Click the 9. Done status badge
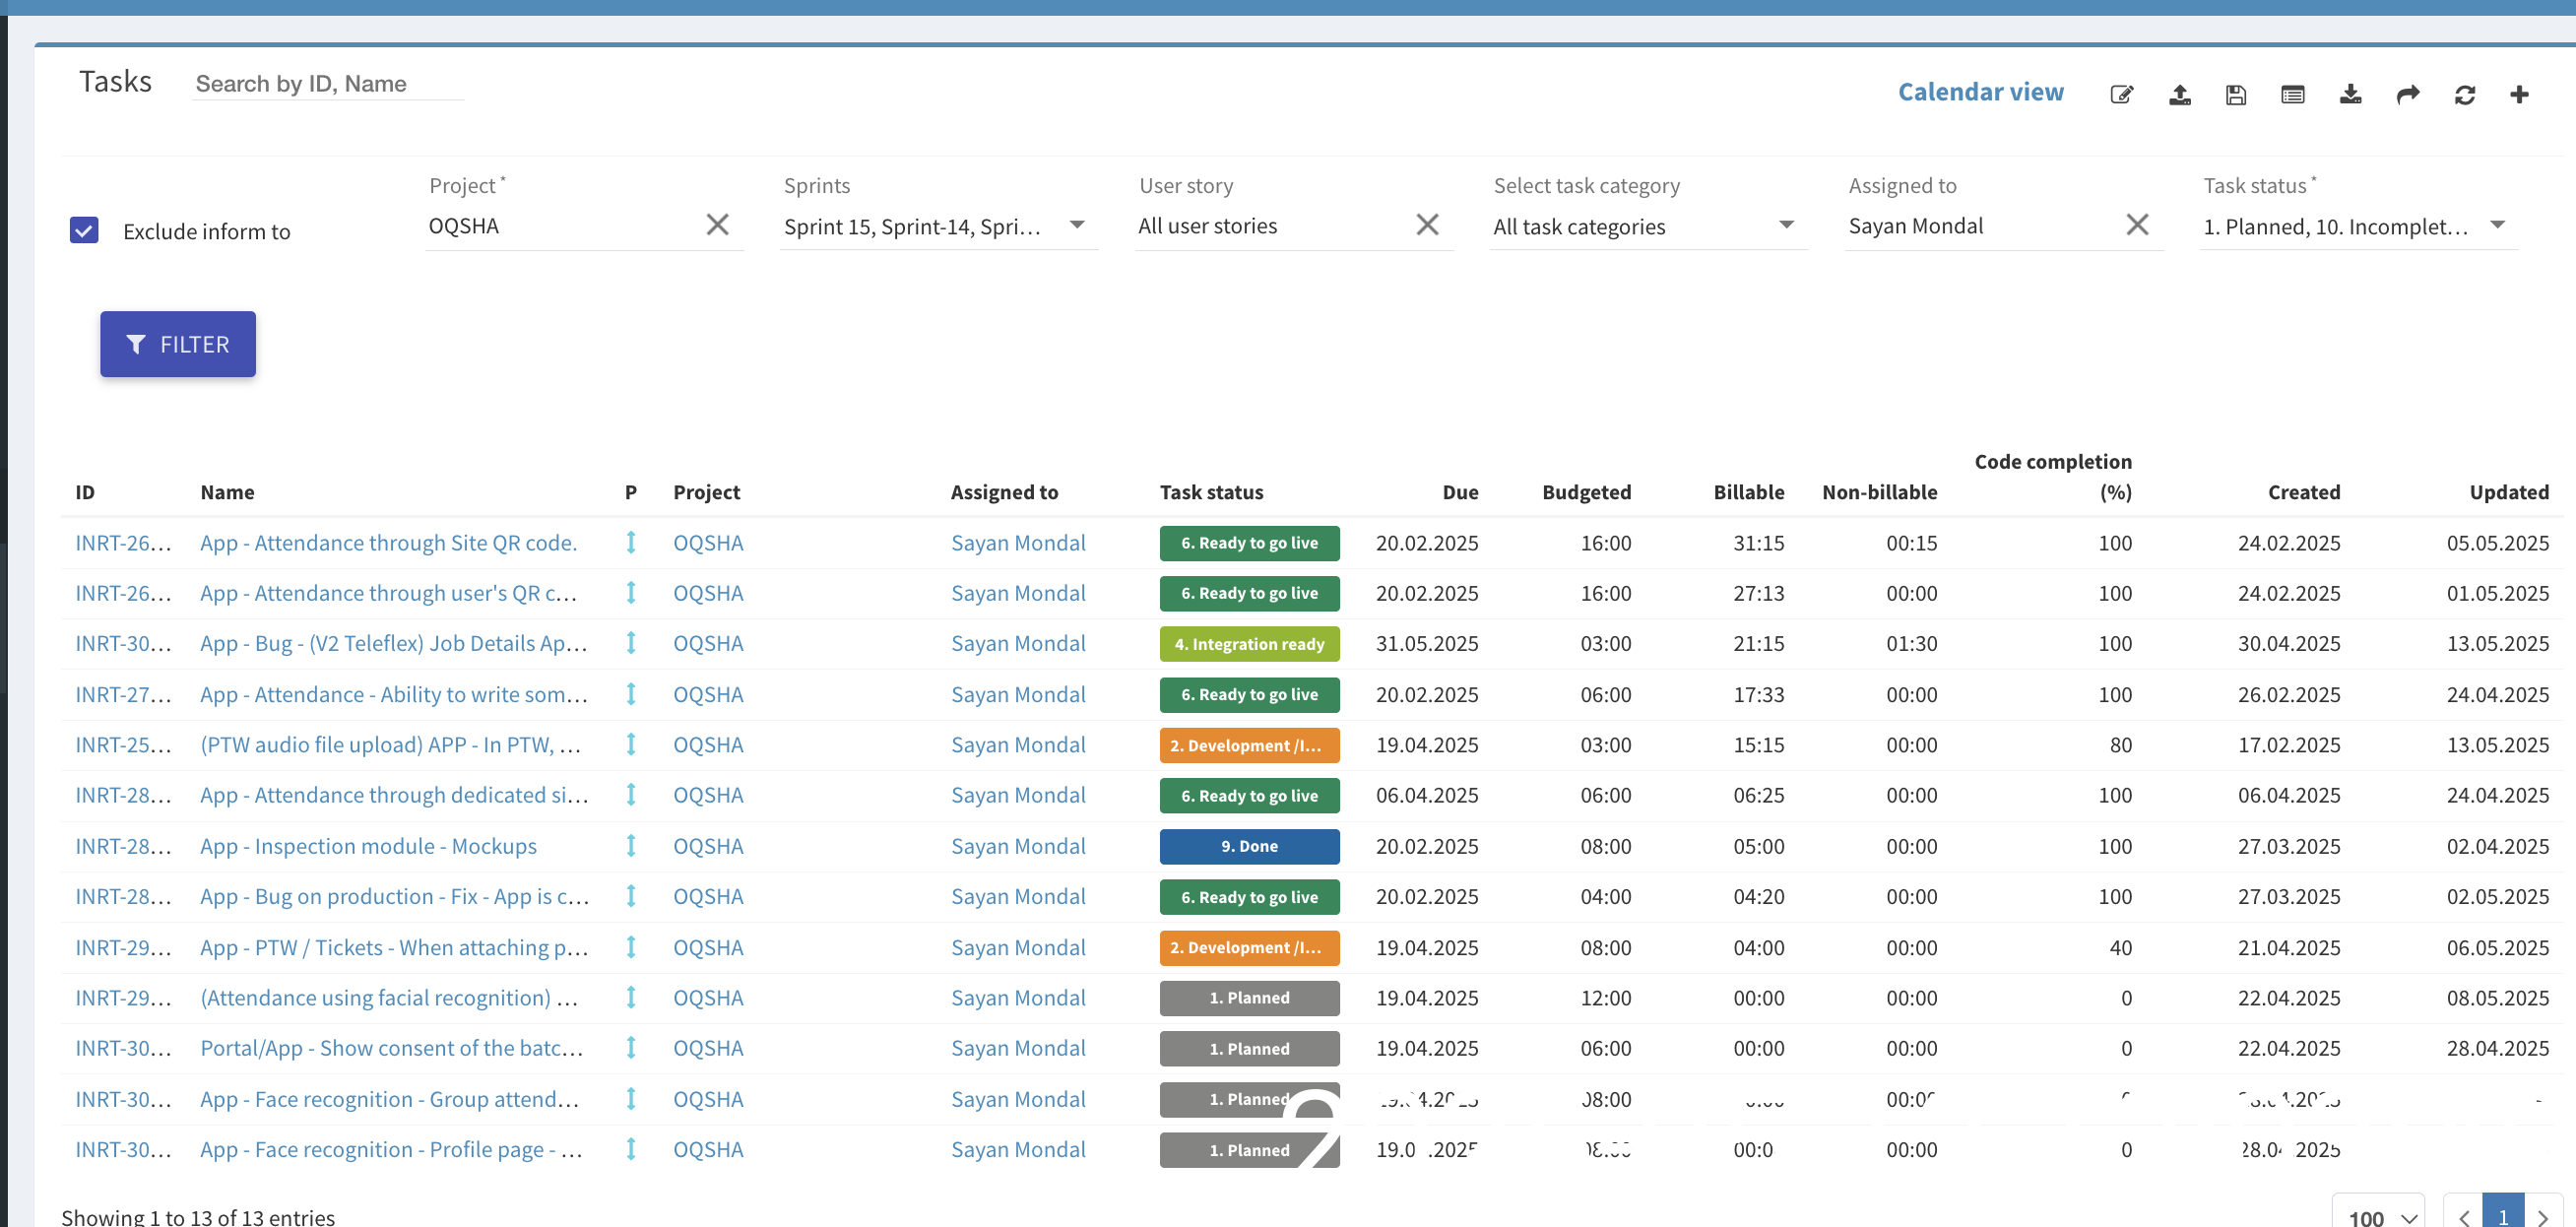The width and height of the screenshot is (2576, 1227). 1248,846
